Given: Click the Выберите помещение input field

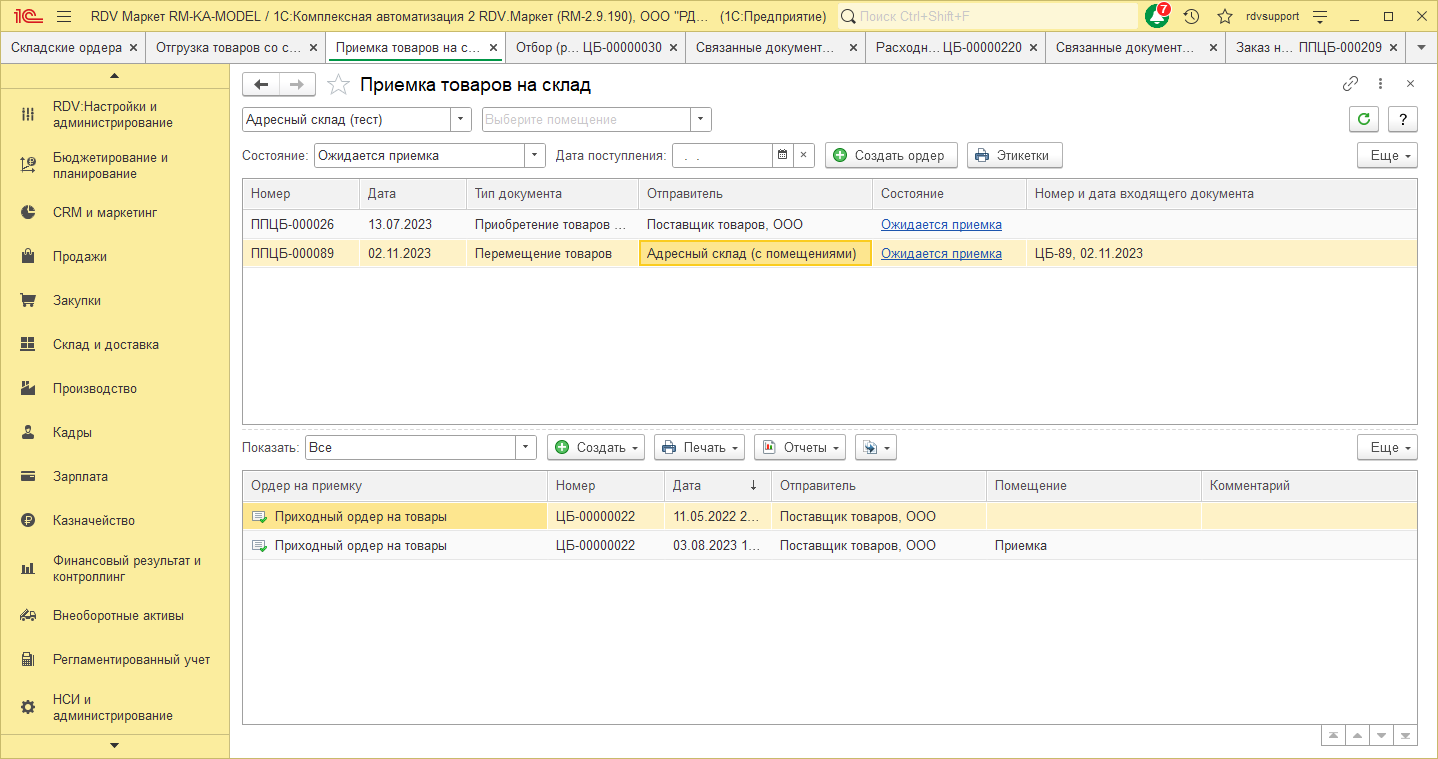Looking at the screenshot, I should [585, 120].
